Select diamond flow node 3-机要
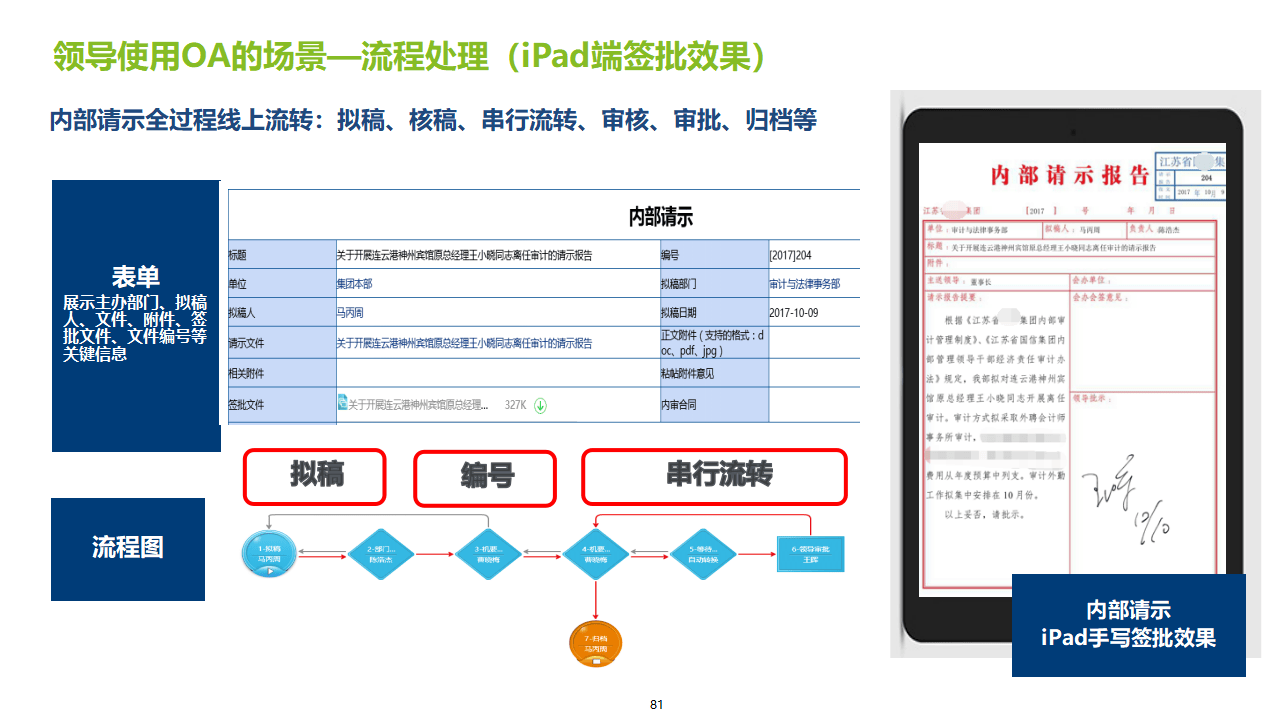The width and height of the screenshot is (1280, 720). click(x=488, y=554)
